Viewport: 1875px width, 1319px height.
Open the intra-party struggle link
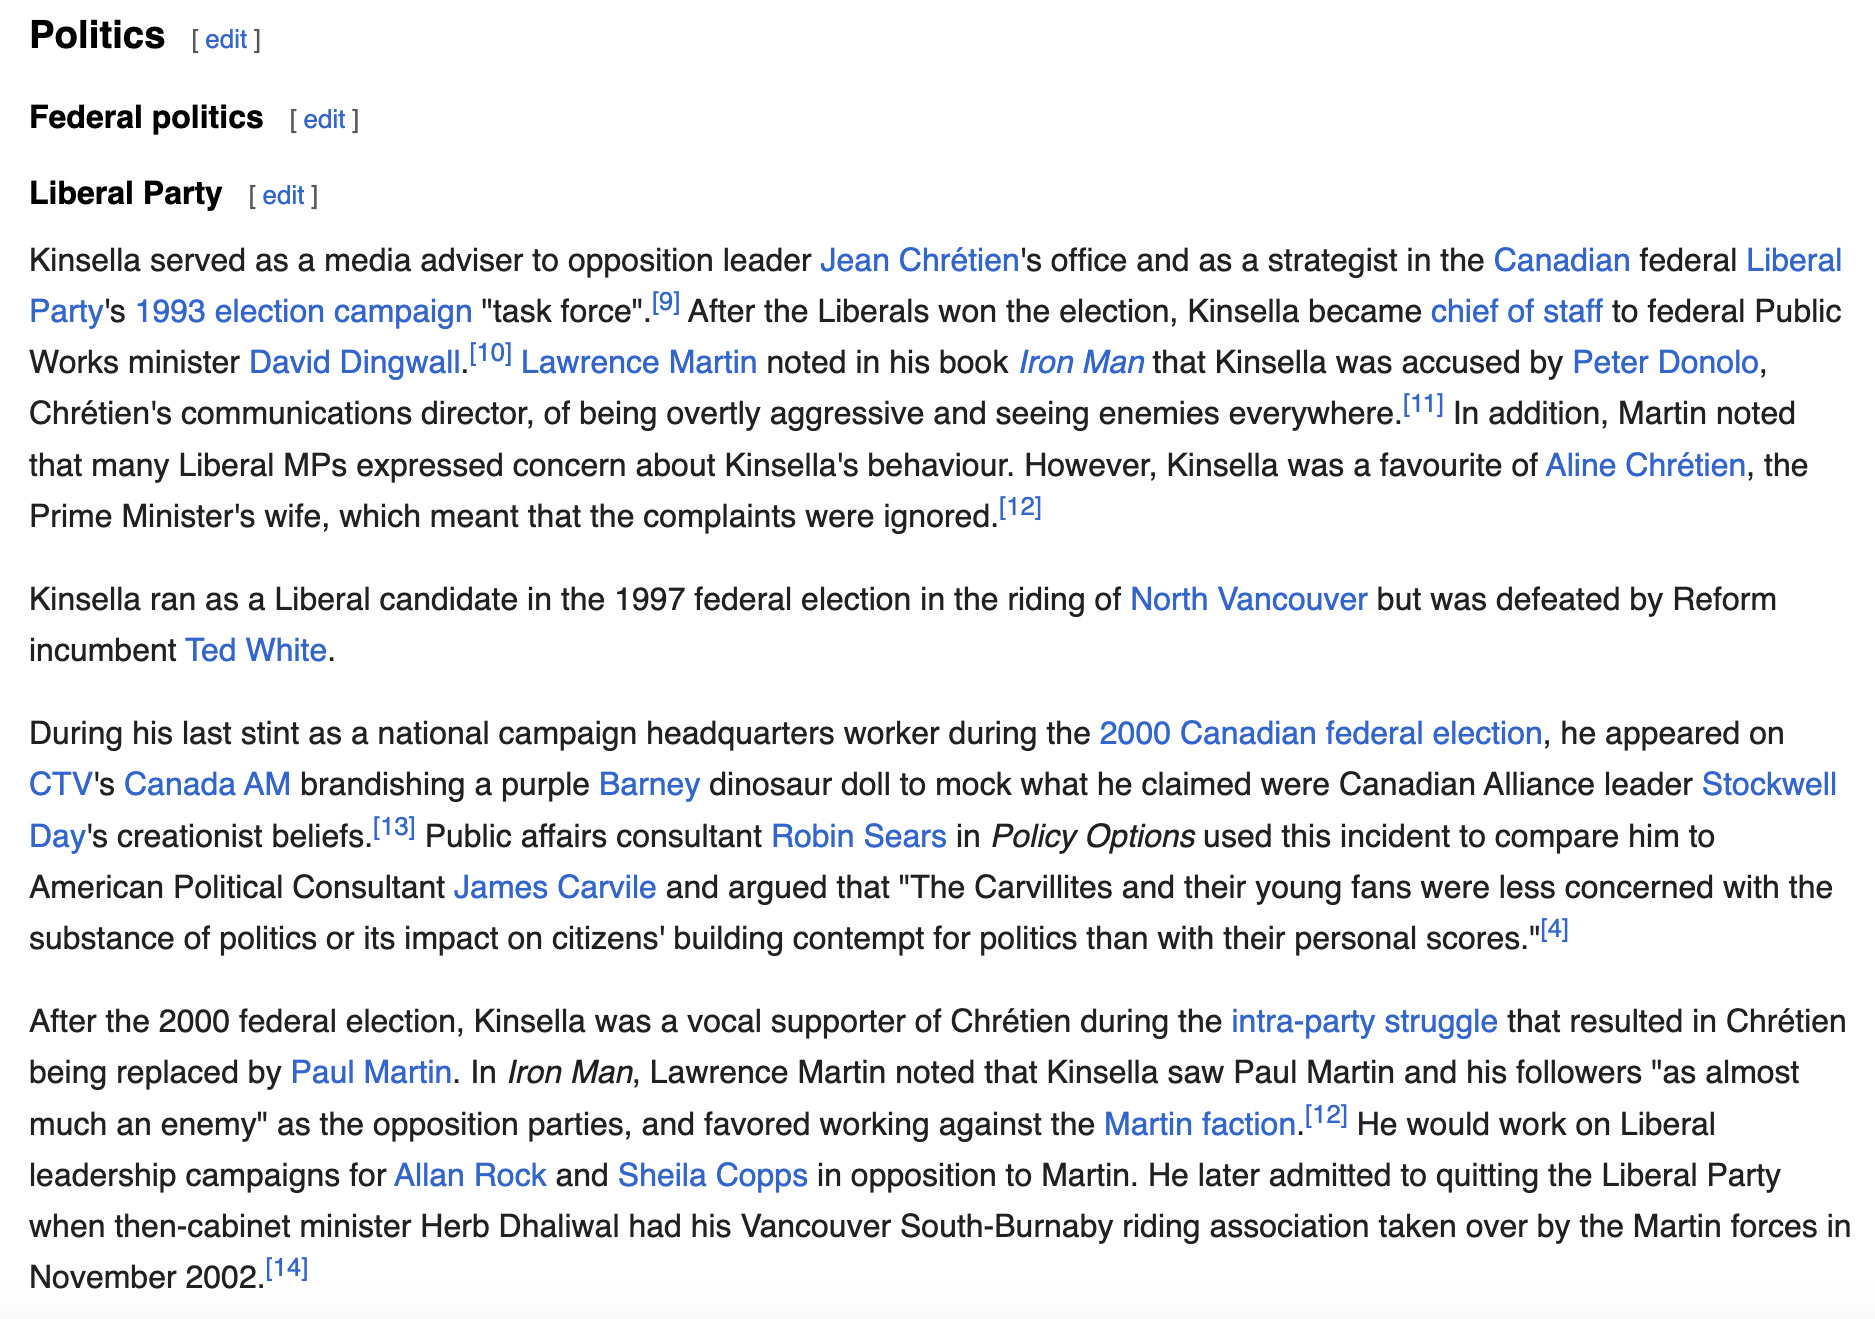(x=1364, y=1021)
